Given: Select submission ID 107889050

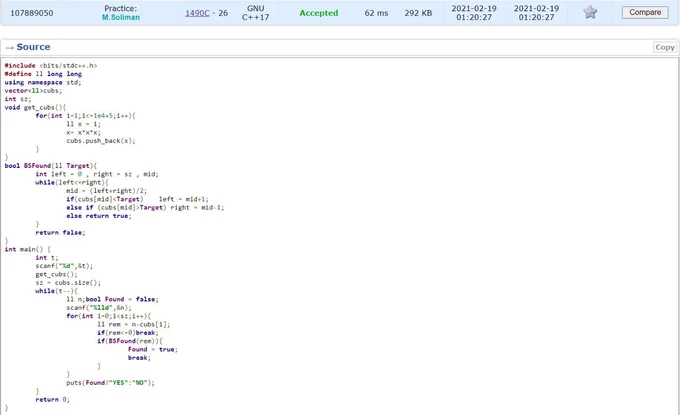Looking at the screenshot, I should click(x=32, y=13).
